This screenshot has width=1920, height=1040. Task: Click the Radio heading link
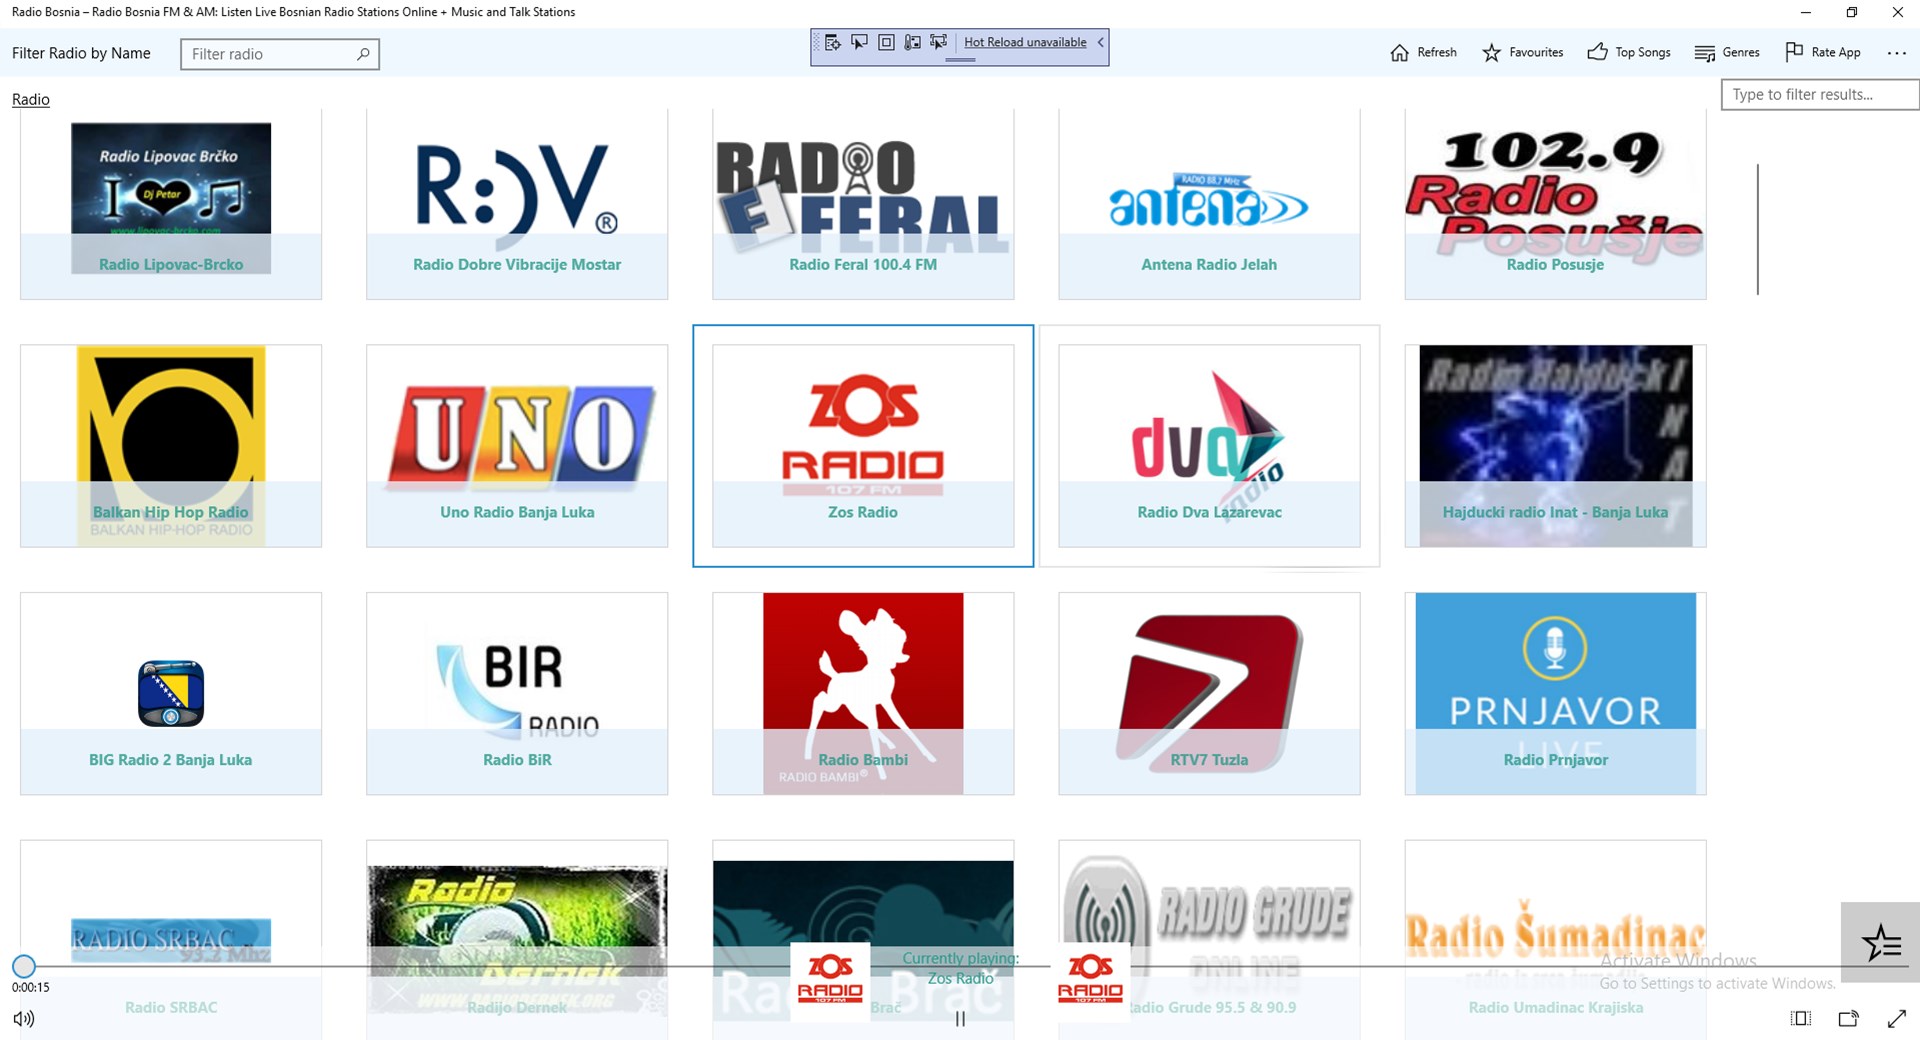(x=31, y=99)
